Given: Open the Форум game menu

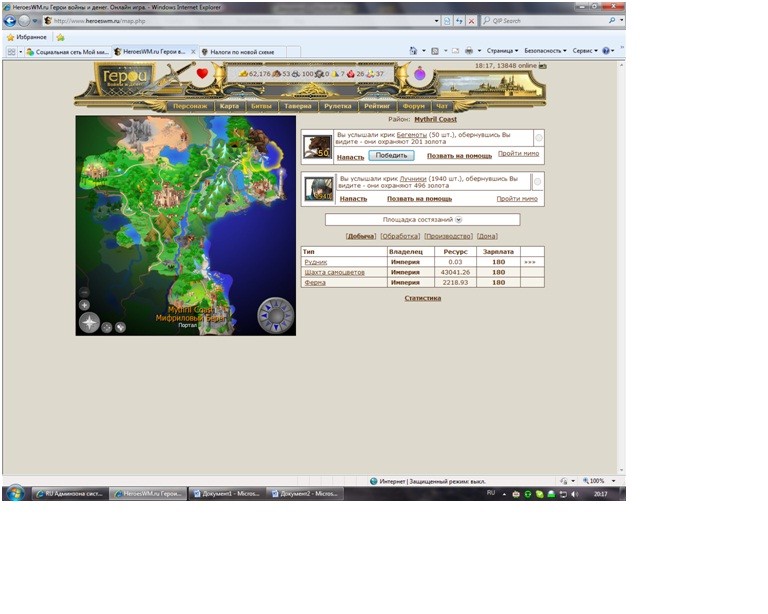Looking at the screenshot, I should [413, 106].
